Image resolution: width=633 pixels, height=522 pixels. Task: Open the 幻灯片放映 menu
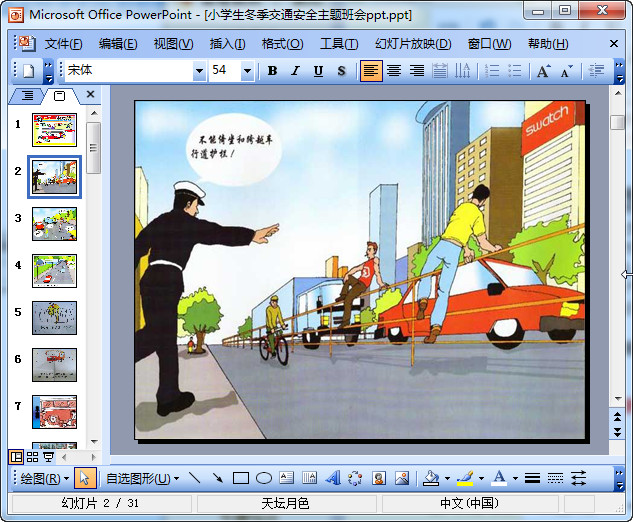click(413, 44)
